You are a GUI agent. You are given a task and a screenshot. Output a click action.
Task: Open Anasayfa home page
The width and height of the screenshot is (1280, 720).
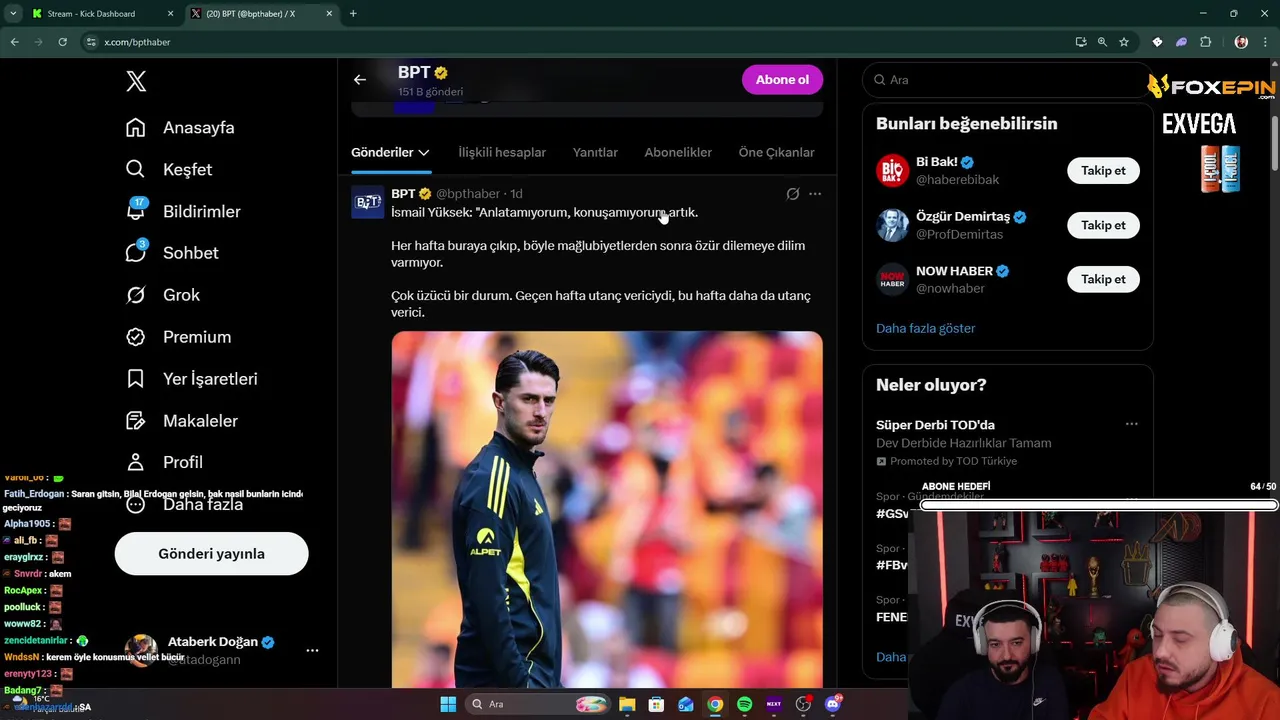tap(180, 128)
